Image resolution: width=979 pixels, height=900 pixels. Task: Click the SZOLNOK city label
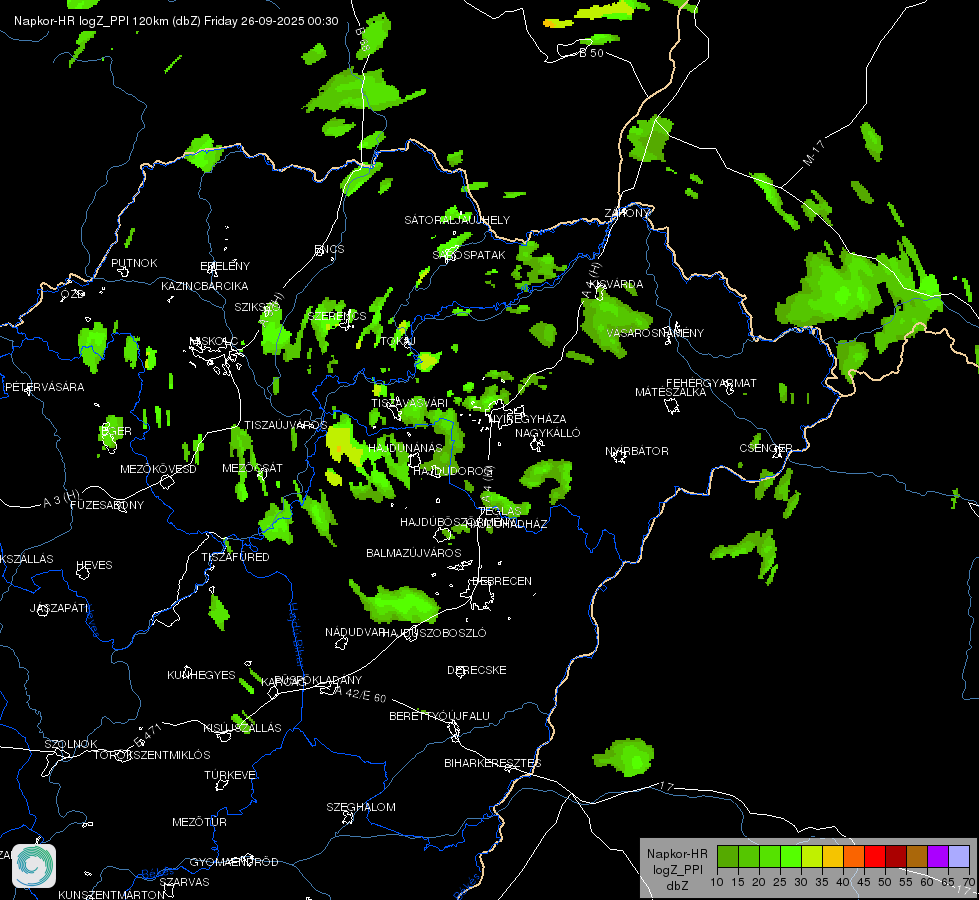point(71,744)
